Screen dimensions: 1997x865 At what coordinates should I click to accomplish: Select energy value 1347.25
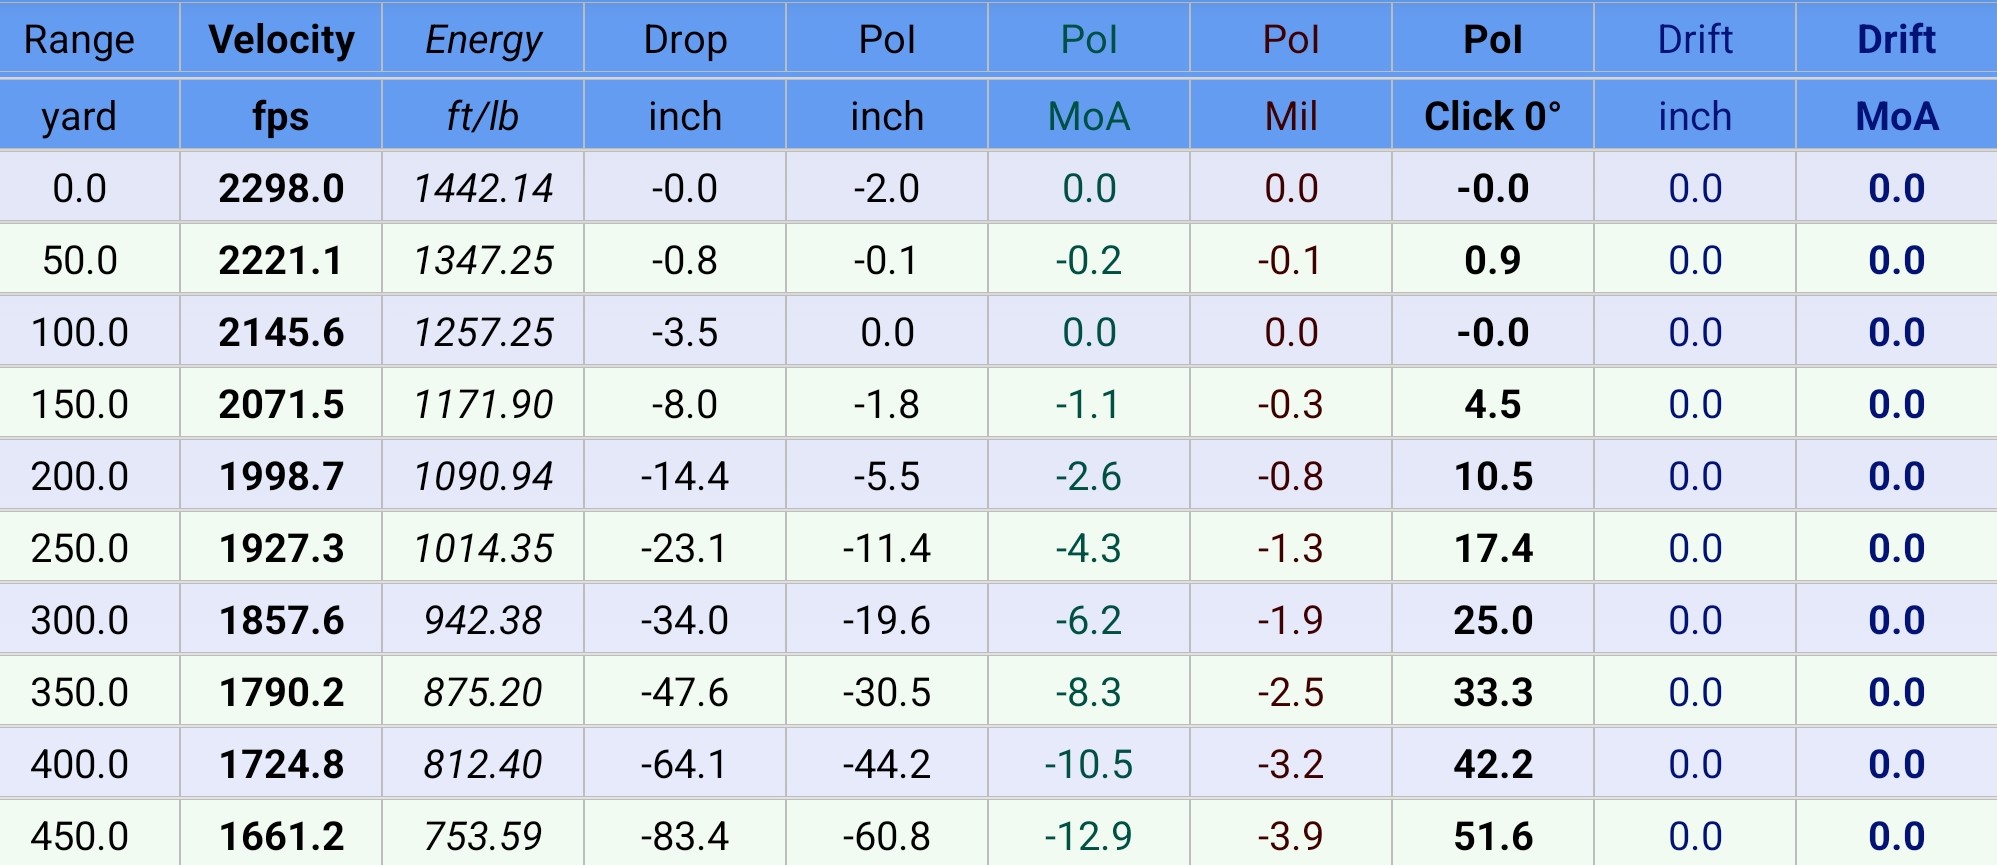click(x=483, y=260)
